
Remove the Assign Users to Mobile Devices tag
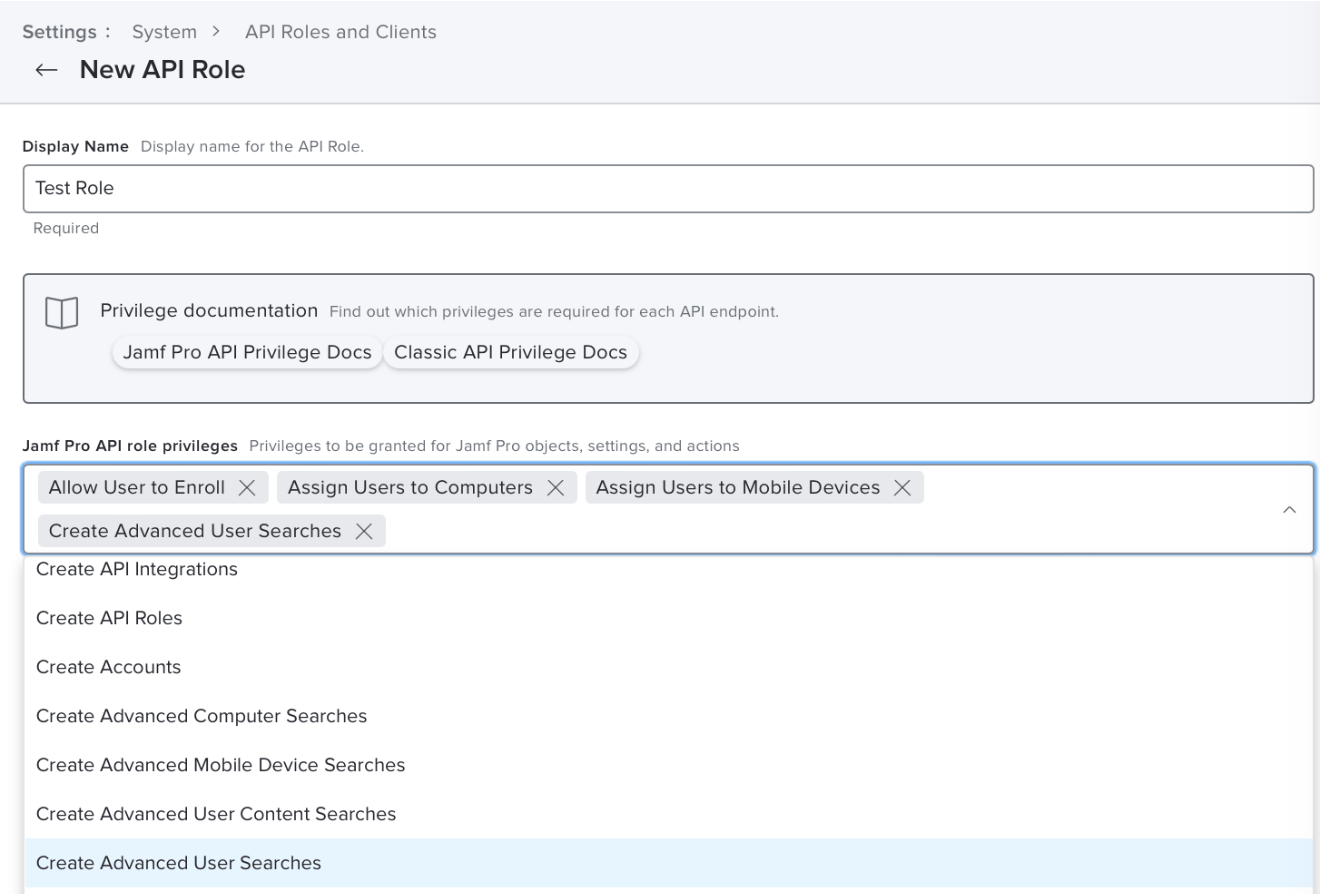tap(902, 488)
